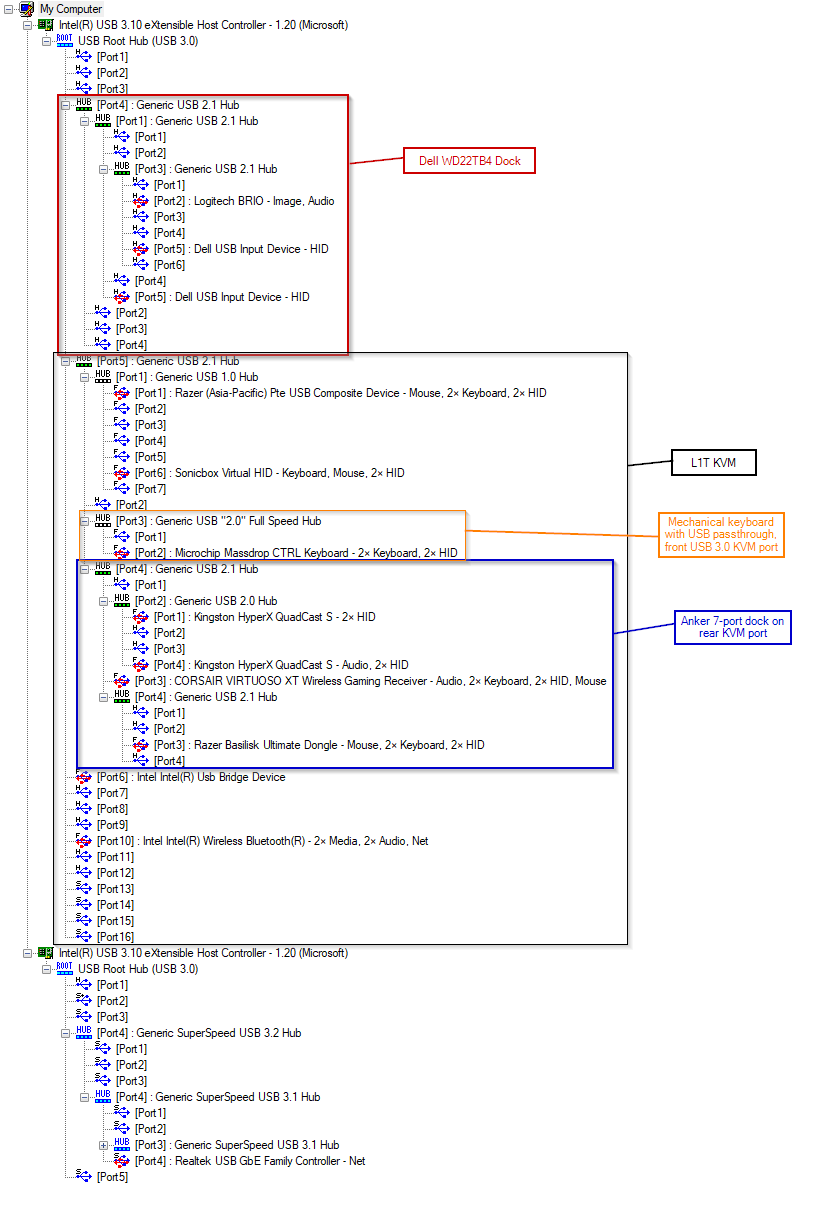Collapse the My Computer root node
The image size is (821, 1216).
pyautogui.click(x=8, y=9)
